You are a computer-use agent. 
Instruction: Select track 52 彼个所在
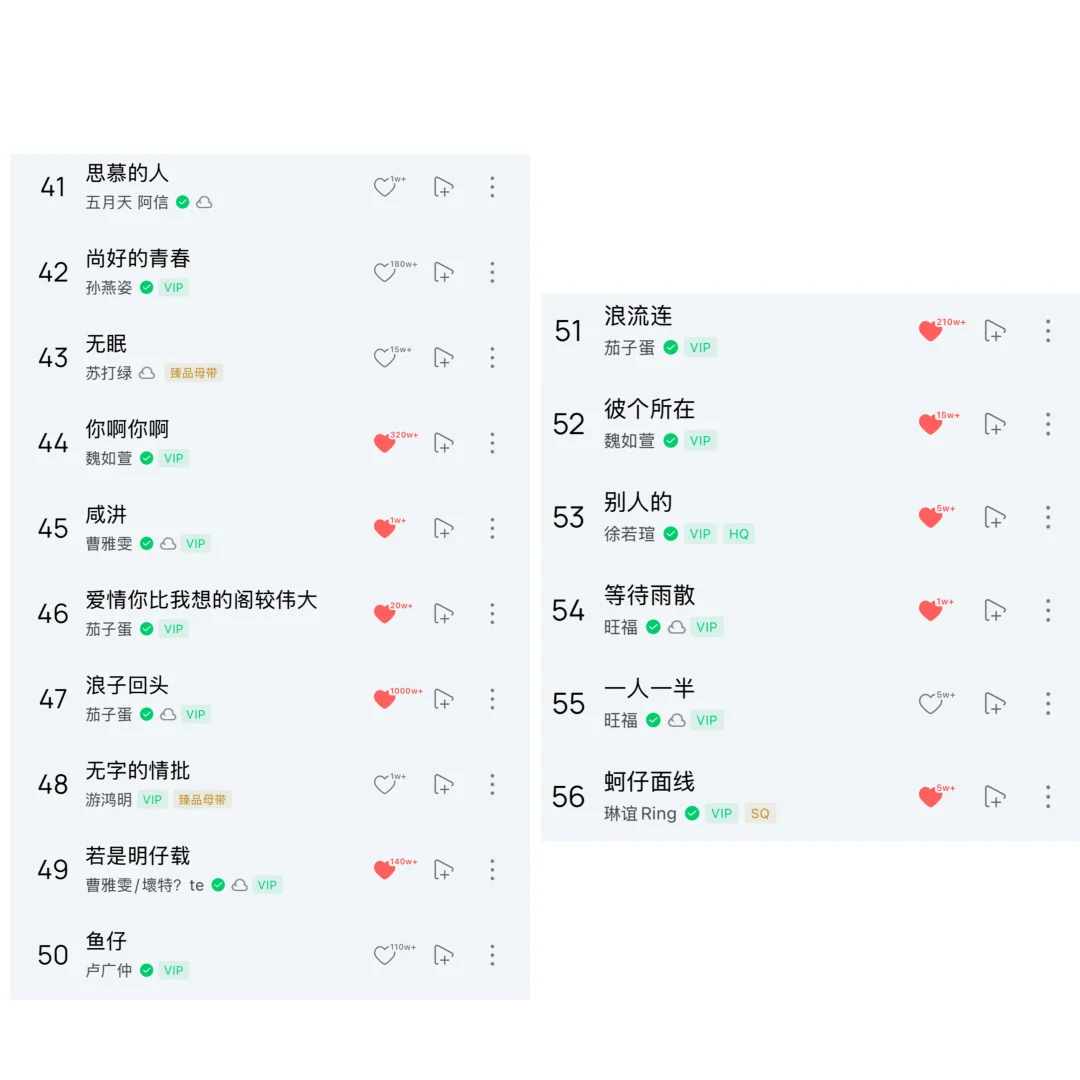click(x=810, y=424)
